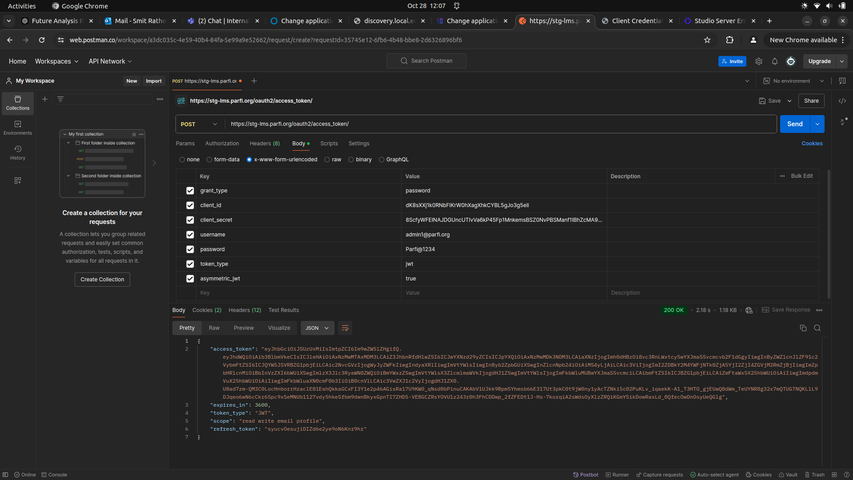Switch to the response Headers (12) tab
This screenshot has height=480, width=853.
pos(244,310)
